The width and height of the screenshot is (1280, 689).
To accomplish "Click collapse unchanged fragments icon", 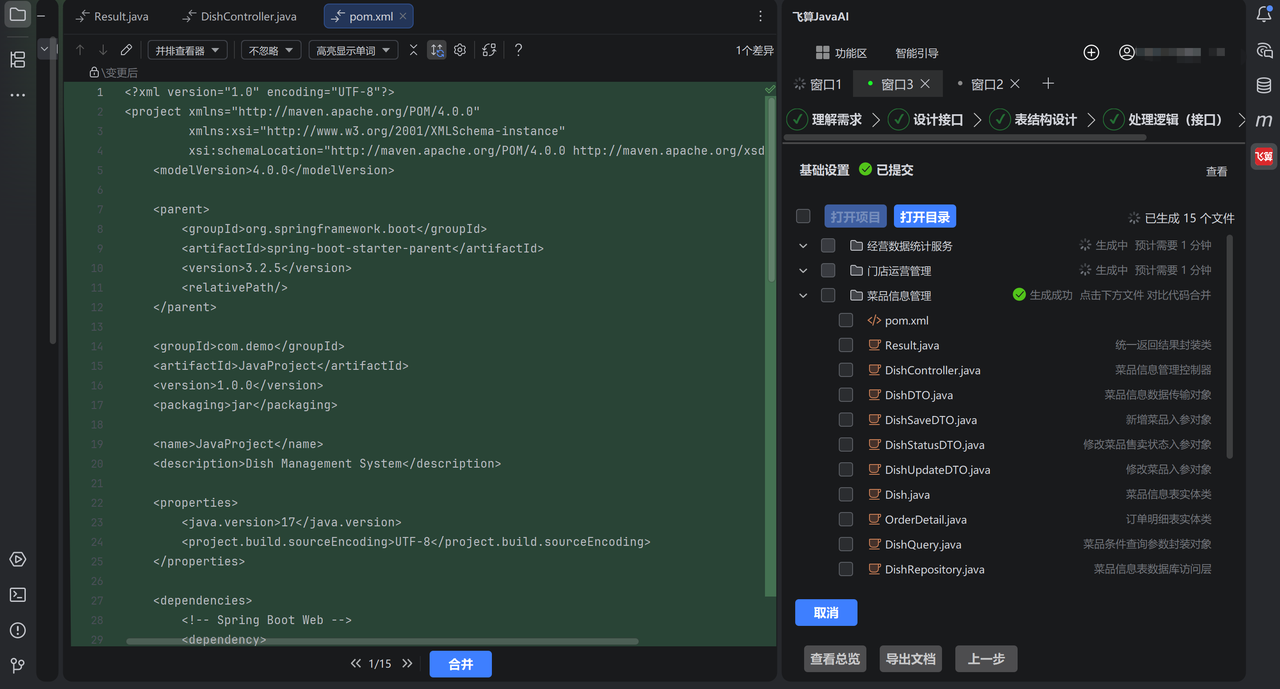I will pyautogui.click(x=413, y=50).
